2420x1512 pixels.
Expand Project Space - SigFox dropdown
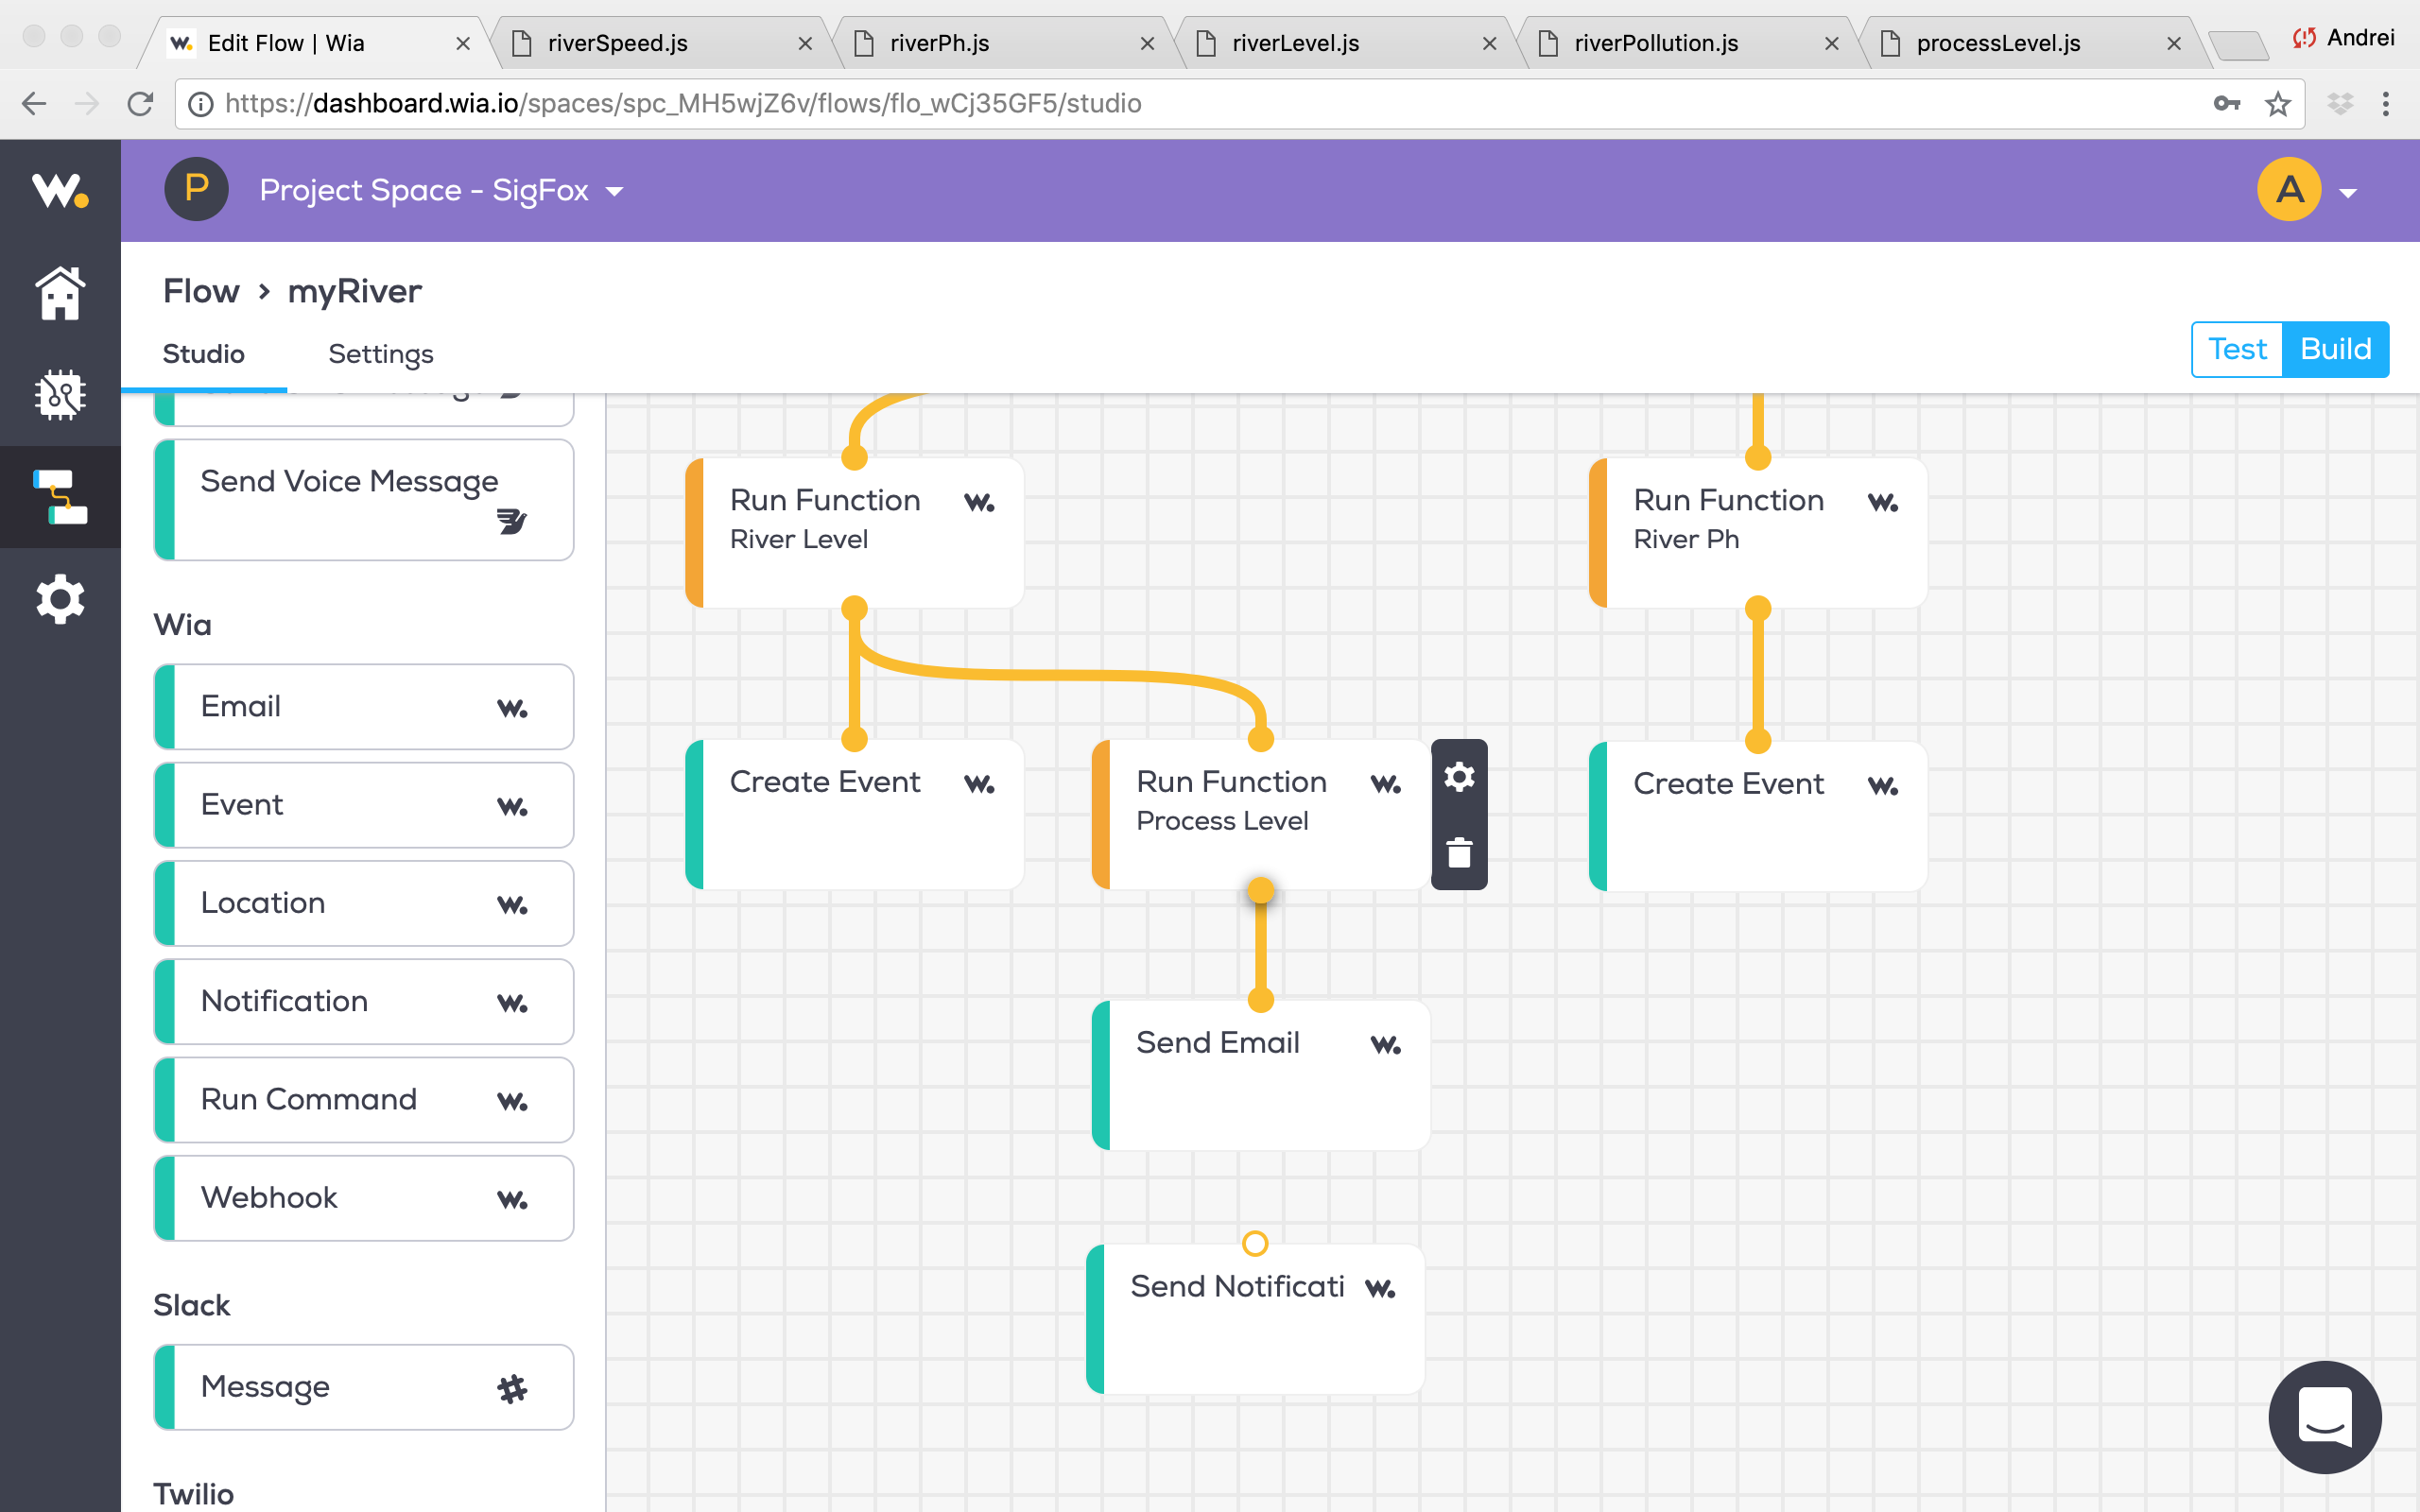441,190
